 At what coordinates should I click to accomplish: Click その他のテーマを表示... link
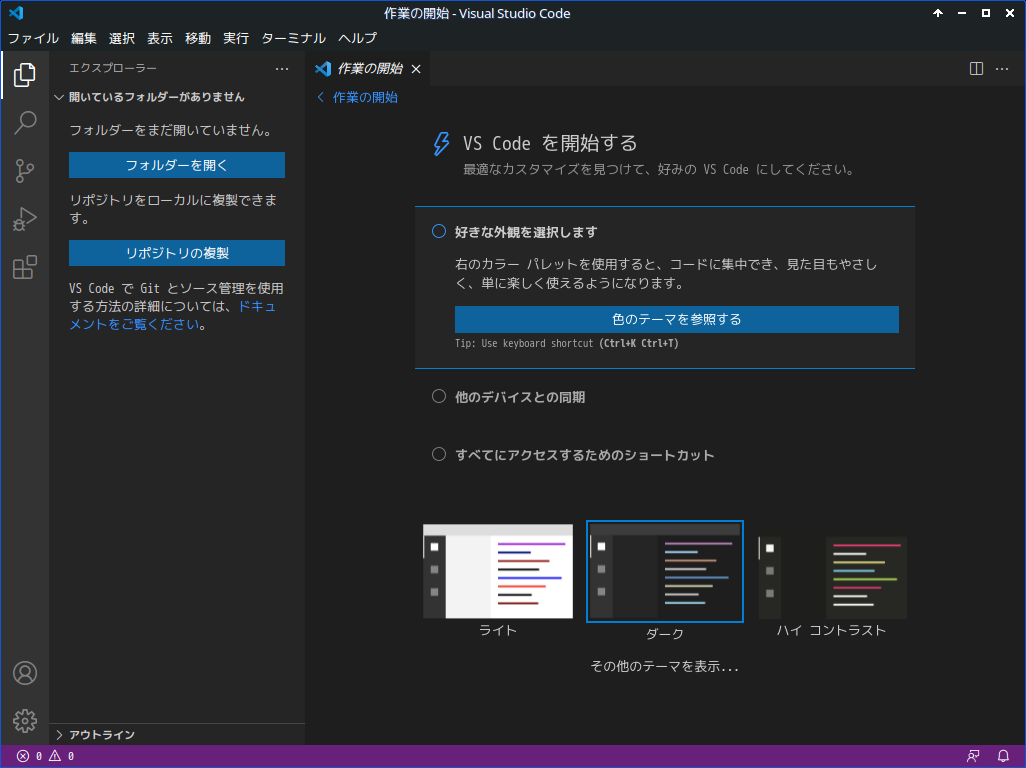[664, 666]
